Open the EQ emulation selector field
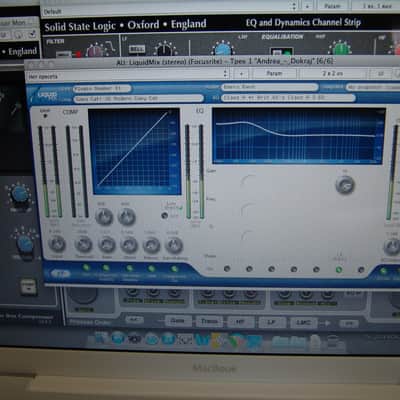Viewport: 400px width, 400px height. [288, 97]
